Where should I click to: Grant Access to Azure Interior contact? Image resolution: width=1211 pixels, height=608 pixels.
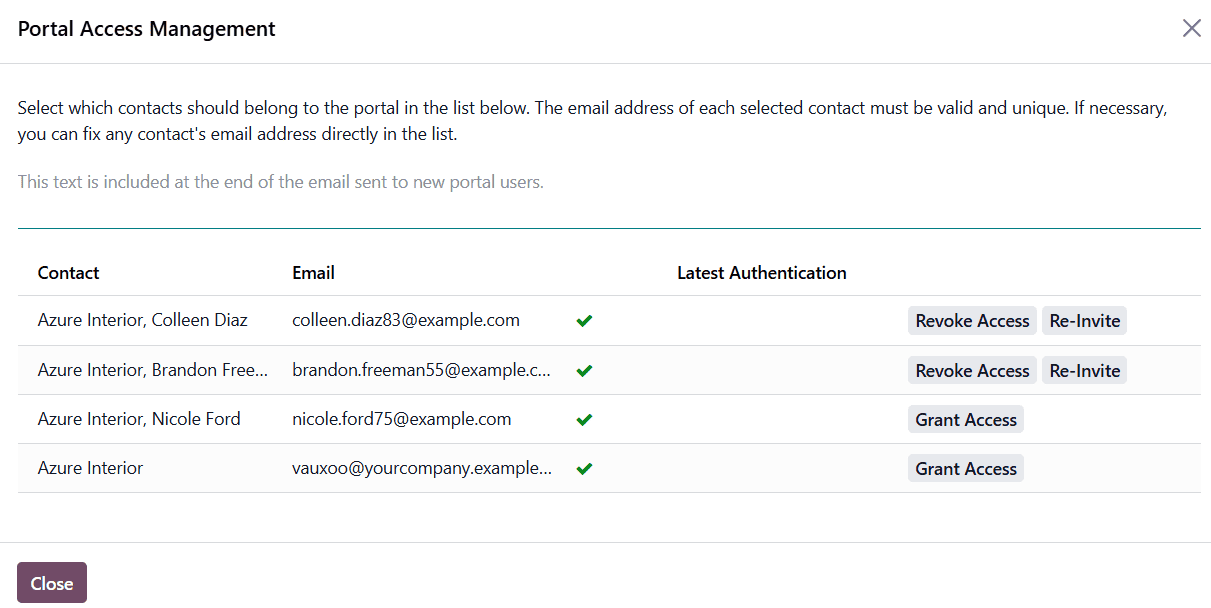coord(966,469)
